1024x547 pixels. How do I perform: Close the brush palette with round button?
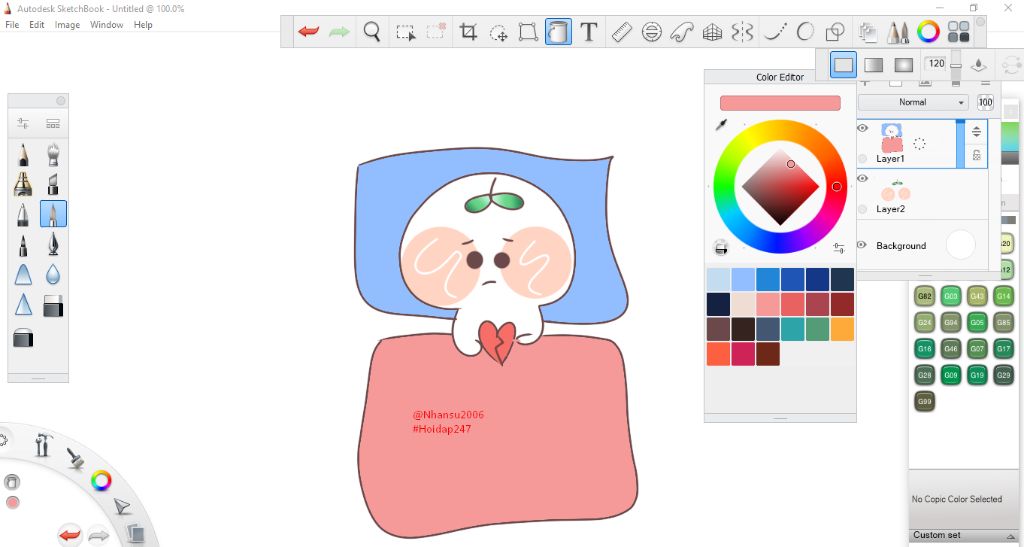pyautogui.click(x=61, y=101)
